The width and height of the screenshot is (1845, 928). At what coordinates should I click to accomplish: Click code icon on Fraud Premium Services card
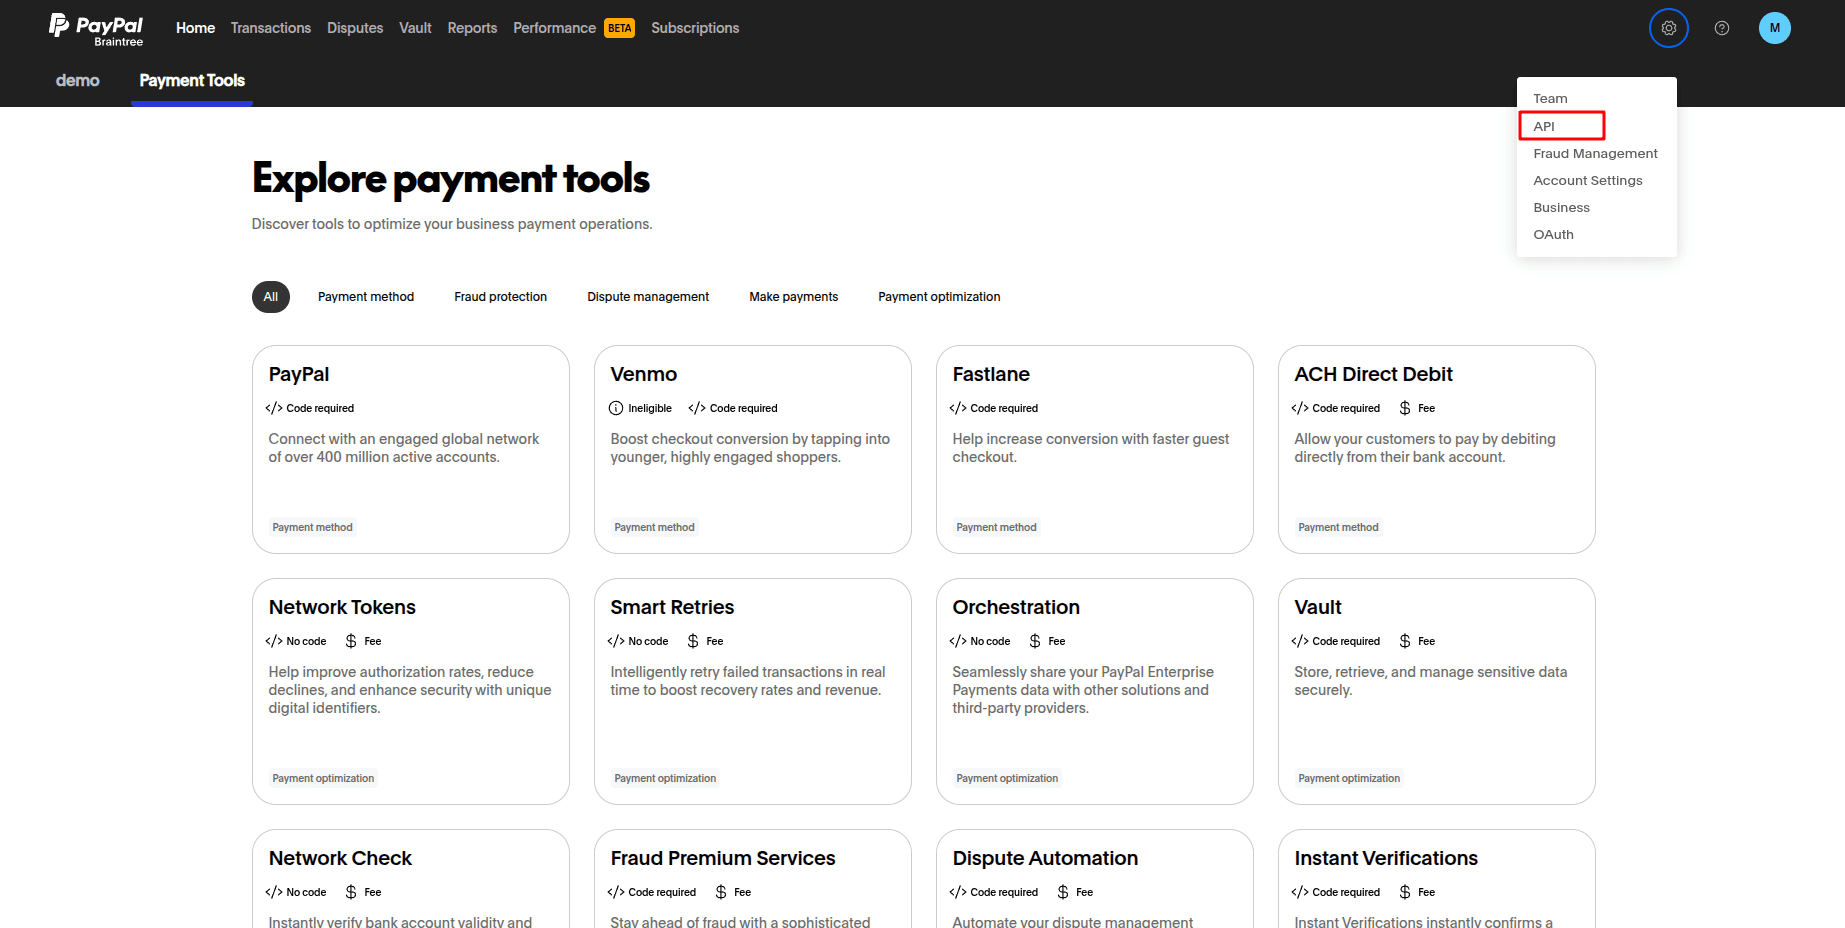point(616,892)
